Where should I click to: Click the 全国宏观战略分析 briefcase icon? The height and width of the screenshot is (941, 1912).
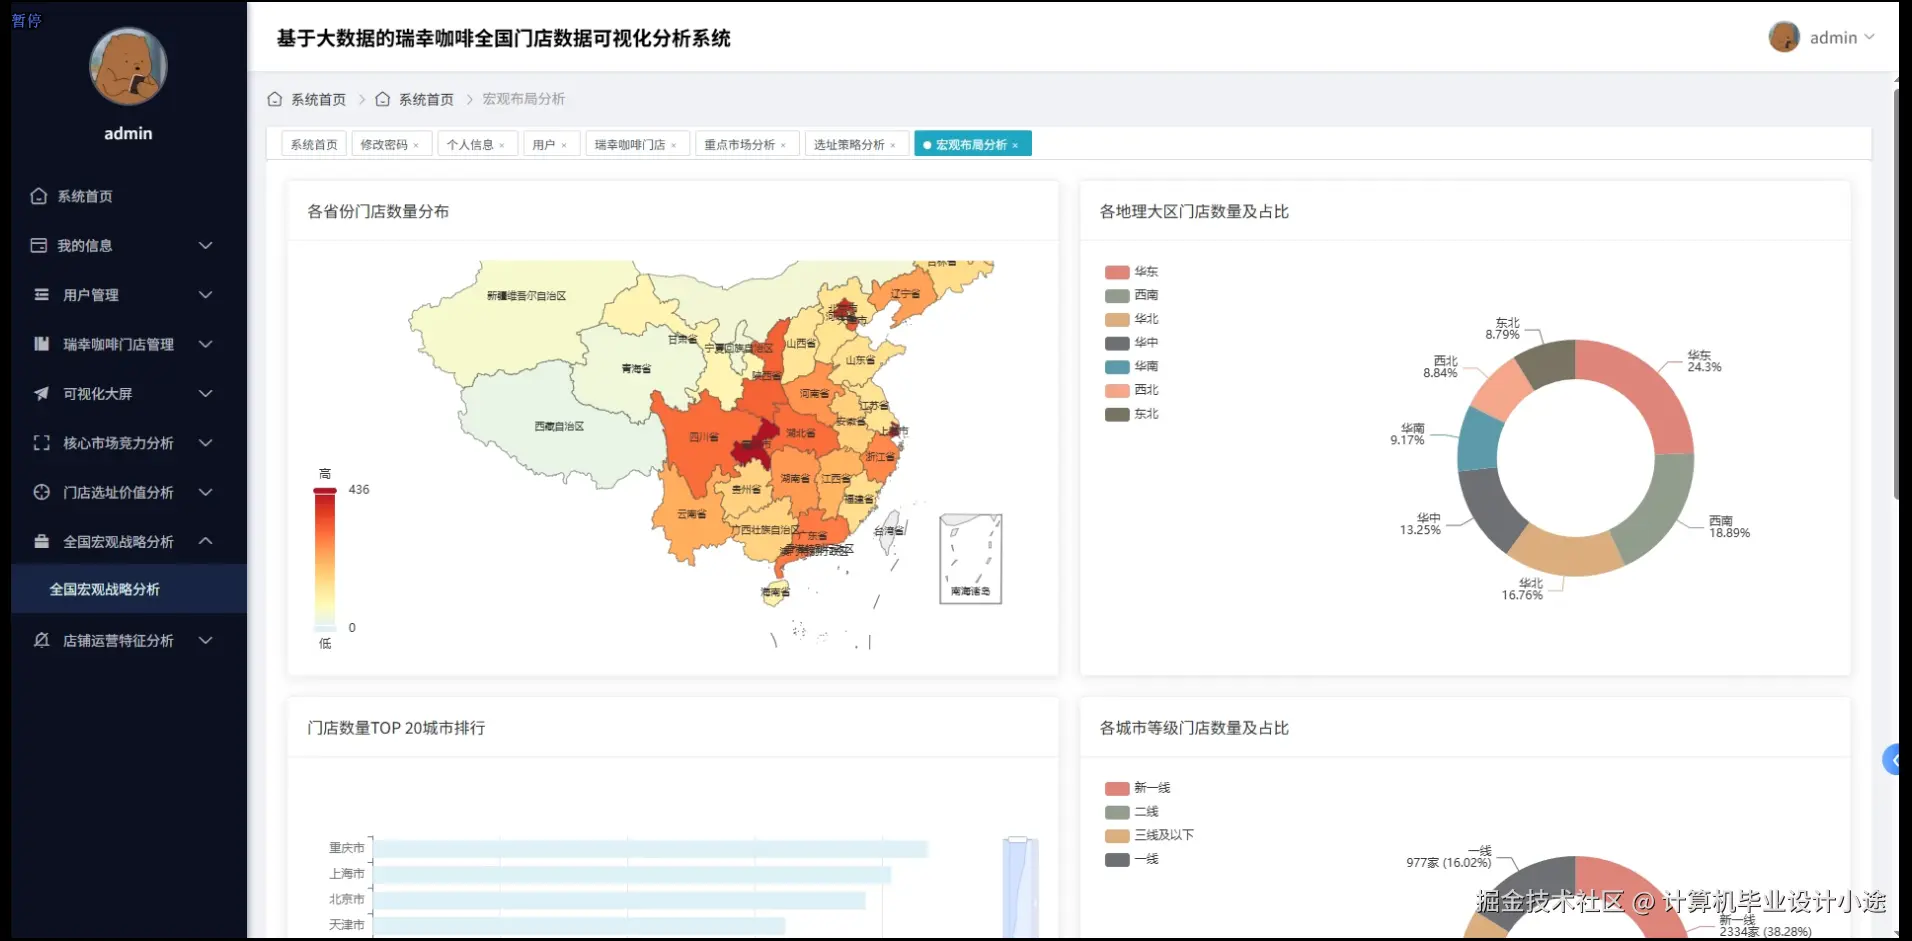41,541
